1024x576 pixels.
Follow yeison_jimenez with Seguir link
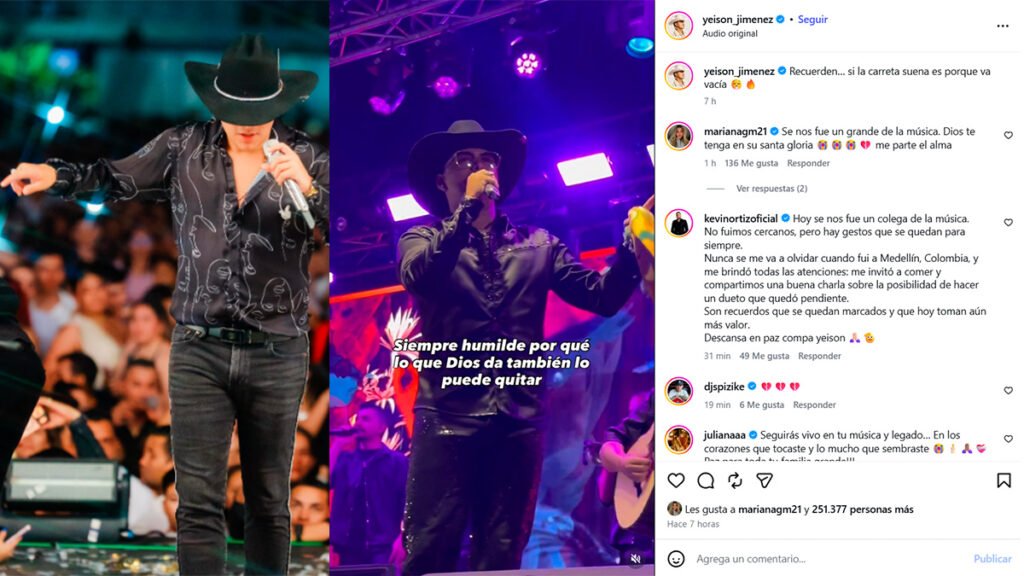[812, 20]
